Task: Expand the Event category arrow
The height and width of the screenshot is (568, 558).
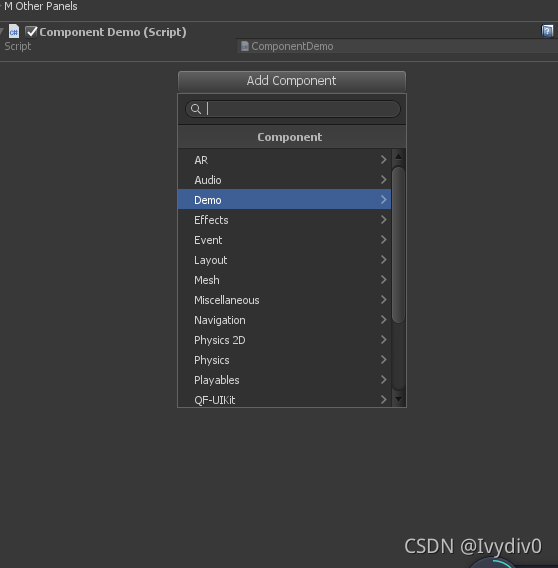Action: pos(383,240)
